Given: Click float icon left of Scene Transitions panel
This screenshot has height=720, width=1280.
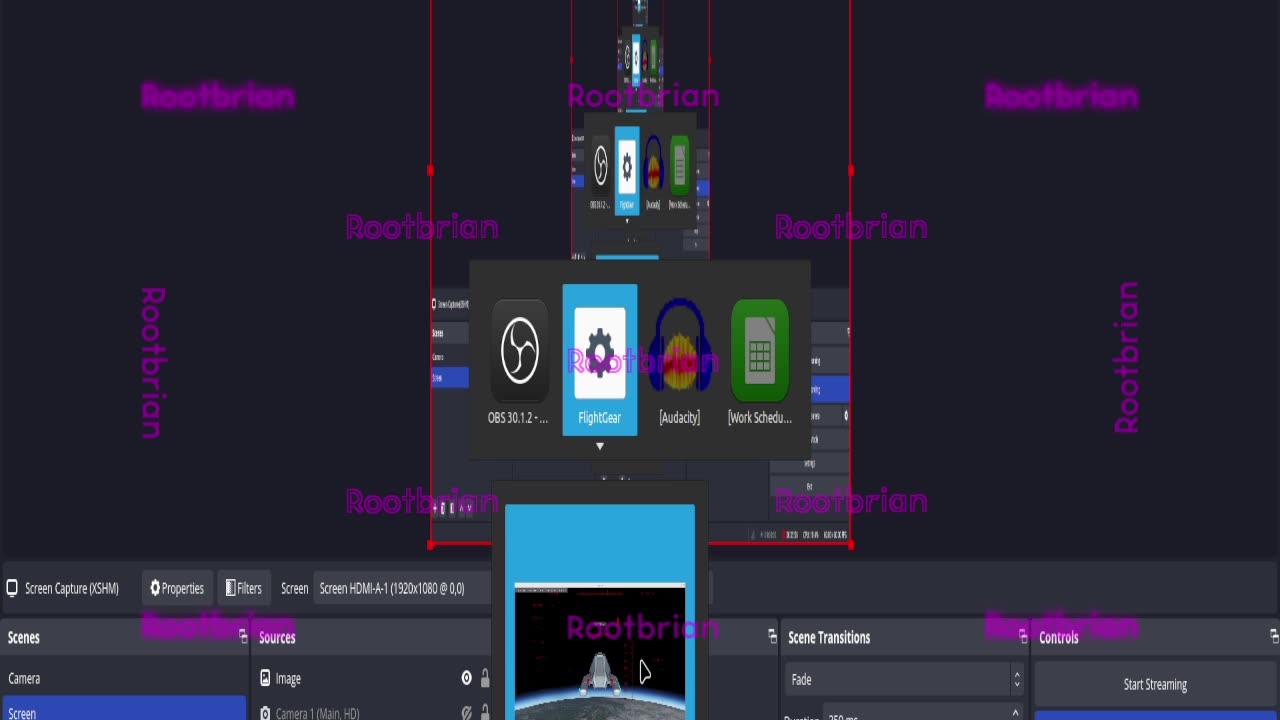Looking at the screenshot, I should click(772, 636).
